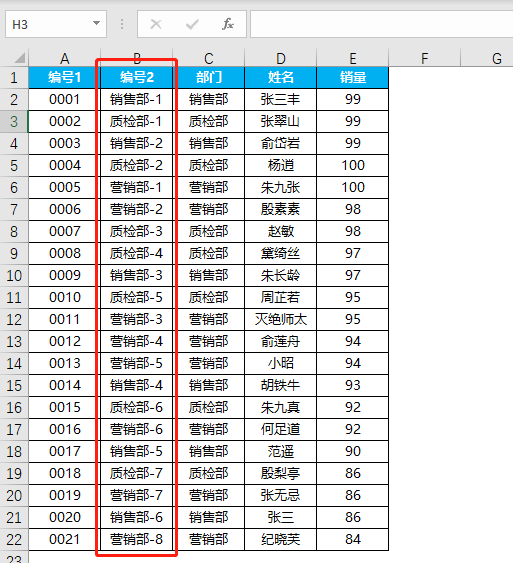Select cell containing 0003
This screenshot has height=563, width=513.
click(65, 144)
